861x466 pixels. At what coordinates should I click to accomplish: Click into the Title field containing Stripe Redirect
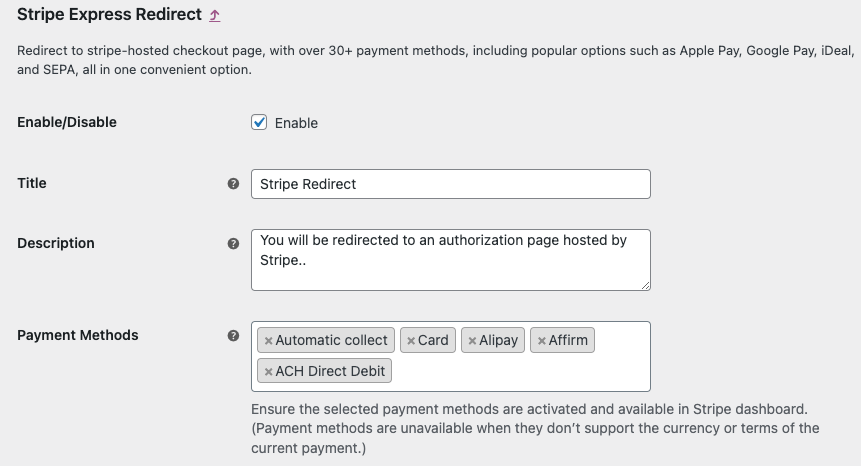point(451,184)
